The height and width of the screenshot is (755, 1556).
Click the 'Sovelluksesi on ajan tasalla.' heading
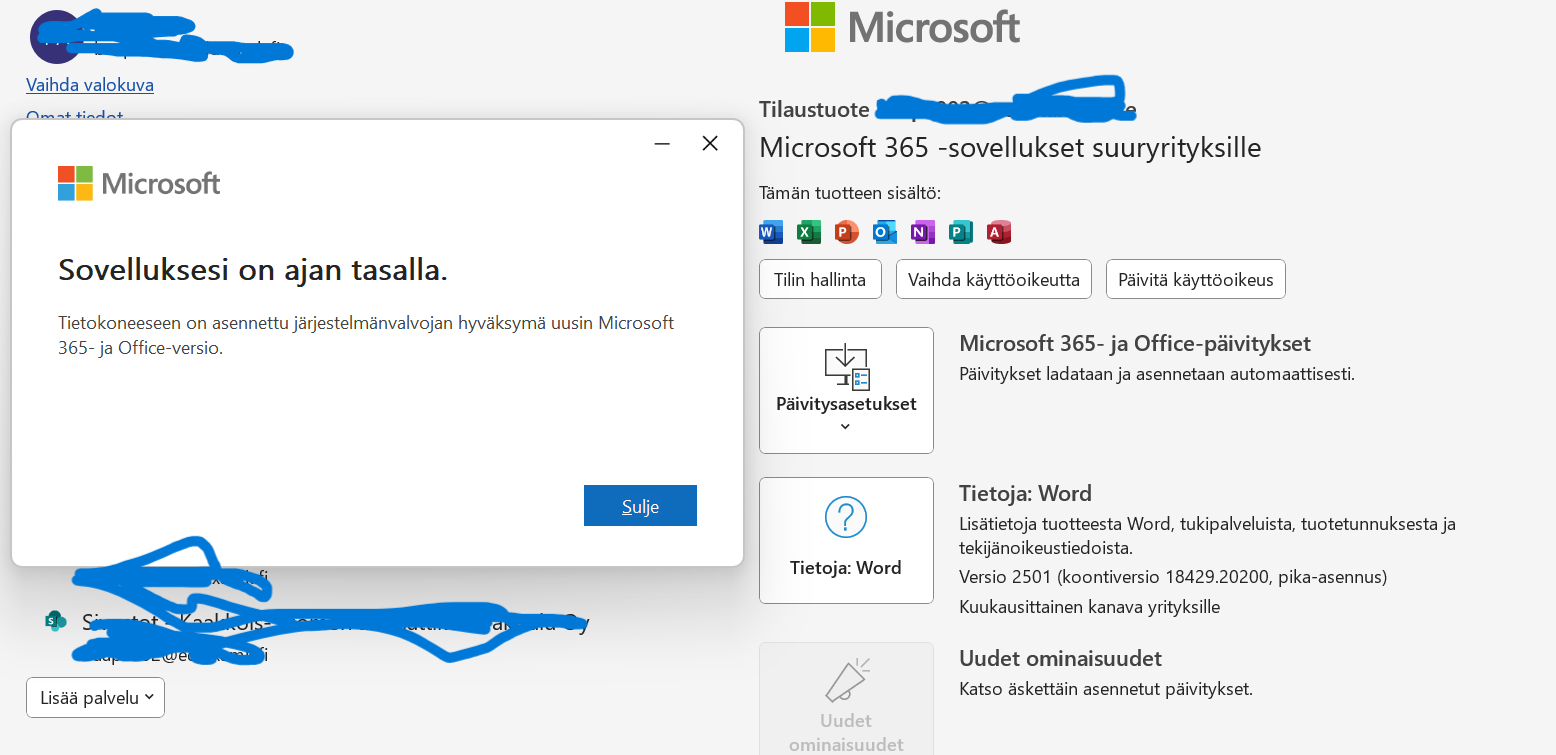[x=253, y=269]
